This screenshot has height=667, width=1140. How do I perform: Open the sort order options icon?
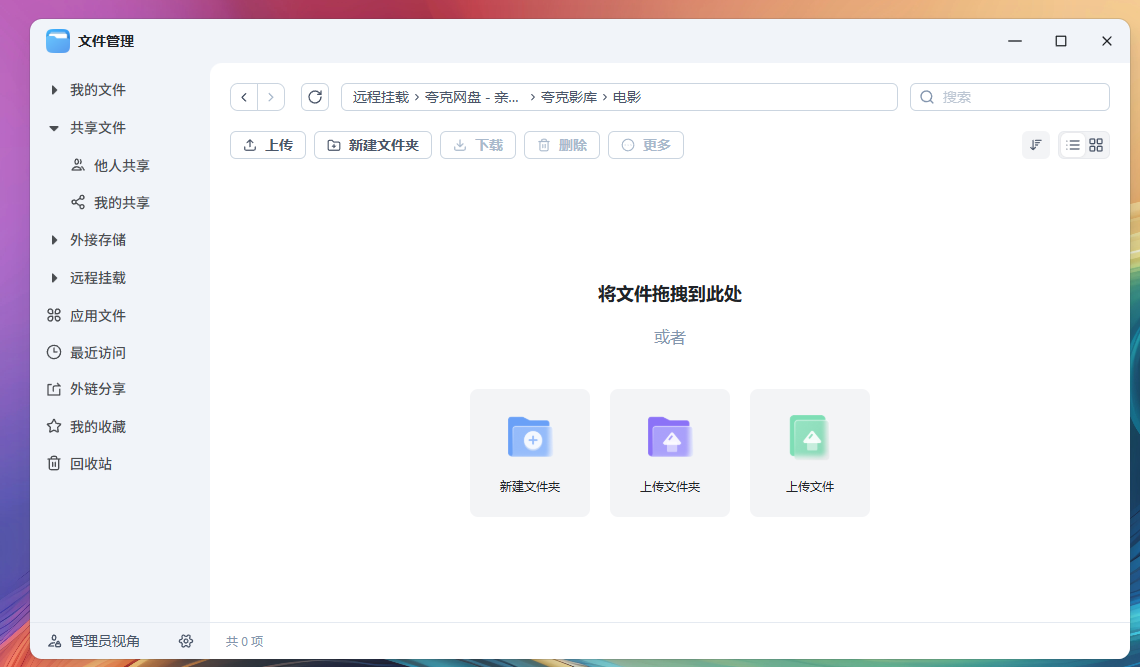pos(1036,145)
